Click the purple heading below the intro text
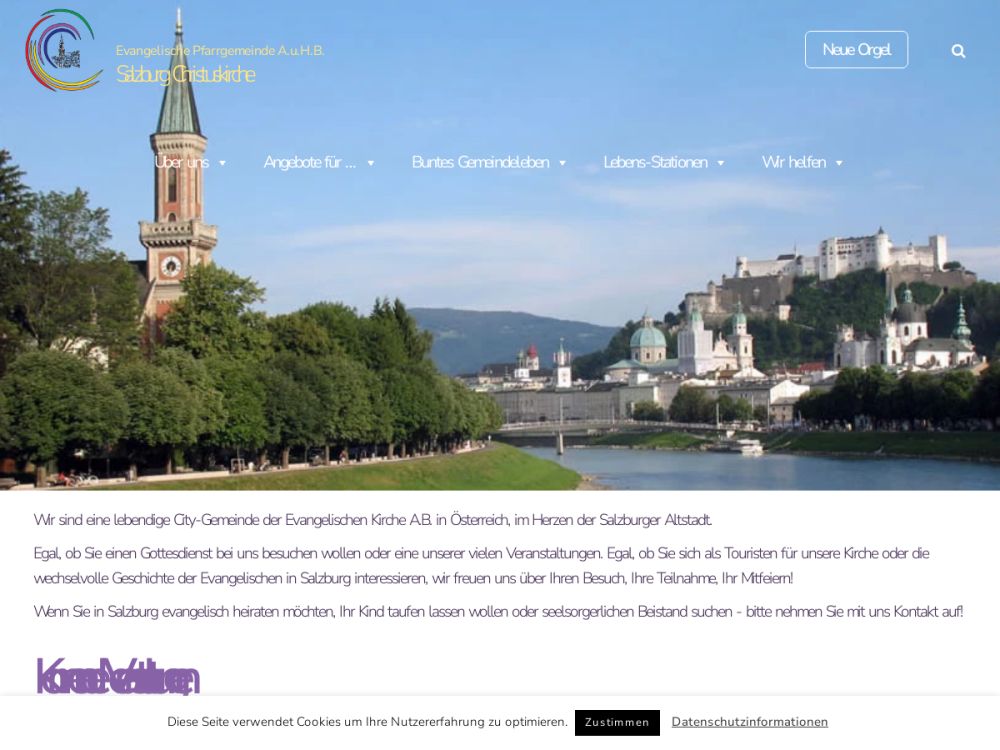The image size is (1000, 750). [117, 677]
